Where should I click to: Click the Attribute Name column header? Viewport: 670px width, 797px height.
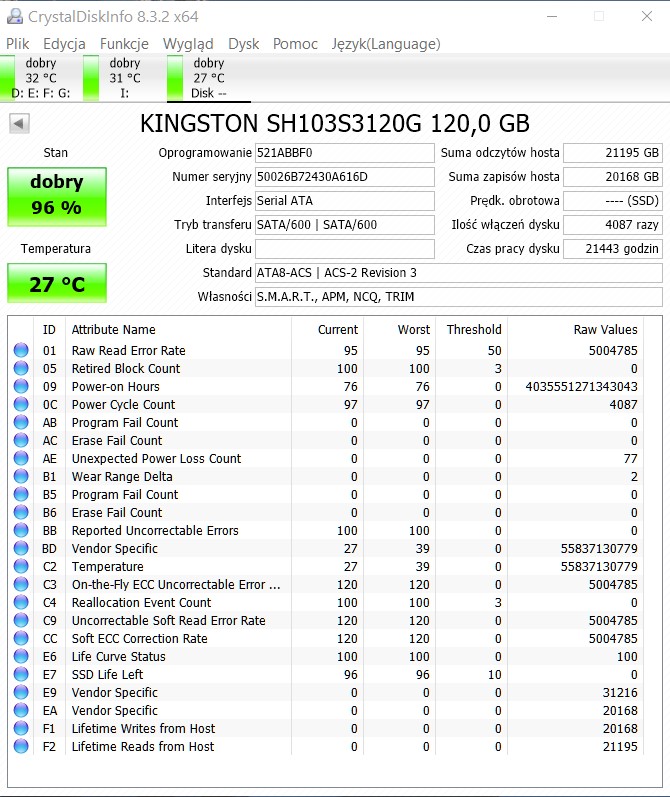pyautogui.click(x=178, y=330)
